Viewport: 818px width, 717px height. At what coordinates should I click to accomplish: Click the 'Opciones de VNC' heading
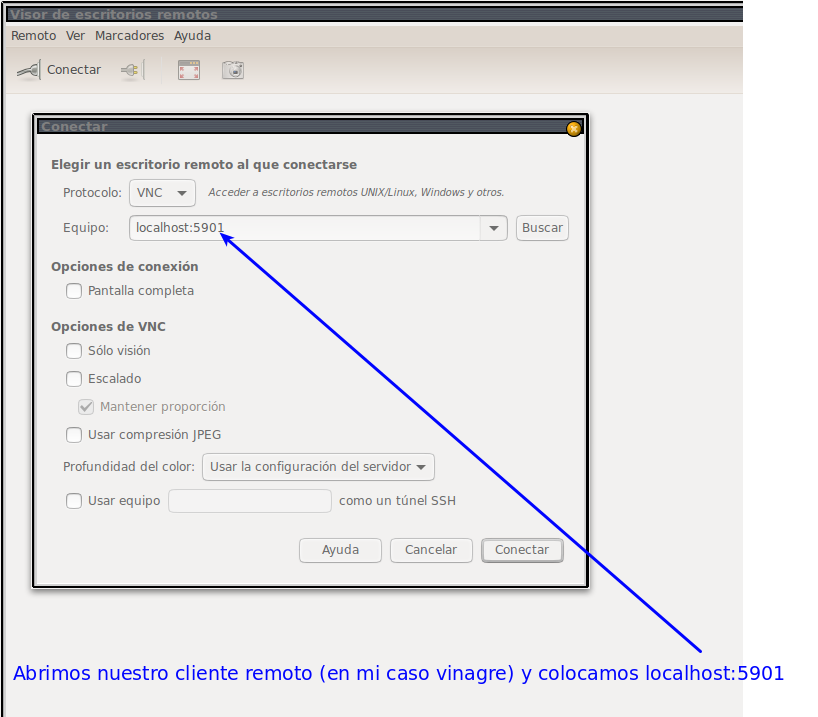point(108,327)
